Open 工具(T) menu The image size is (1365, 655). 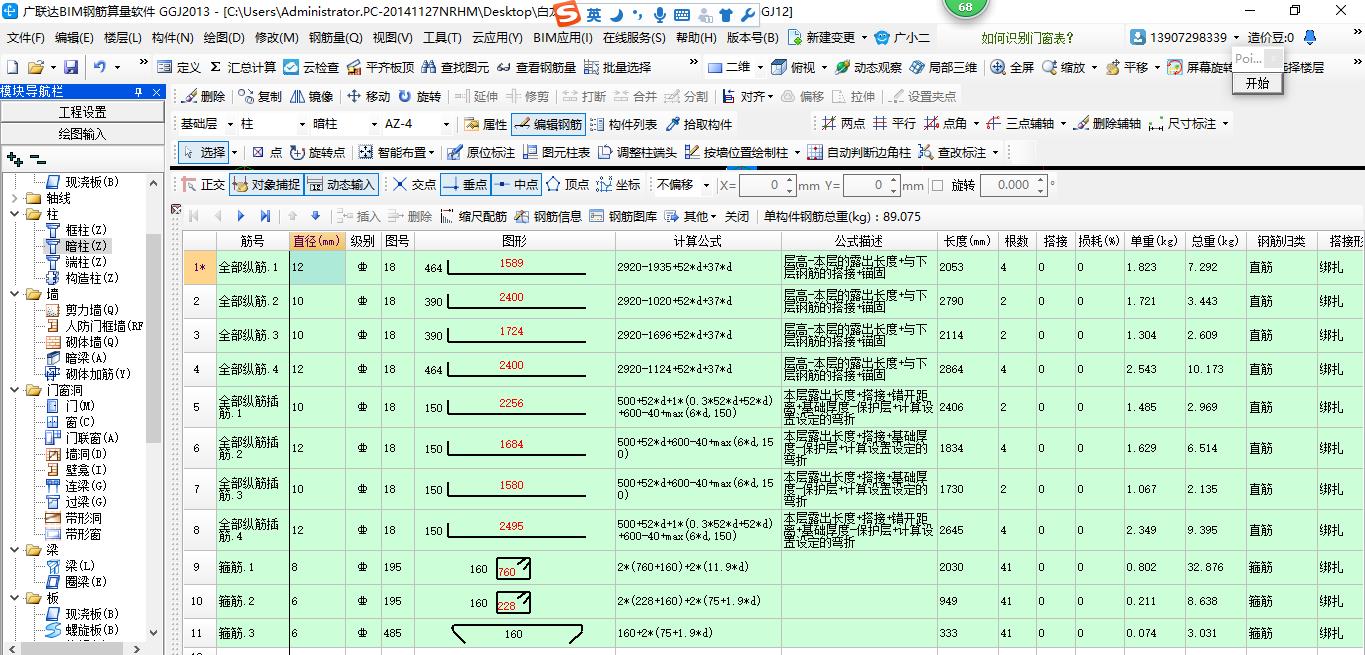[442, 38]
